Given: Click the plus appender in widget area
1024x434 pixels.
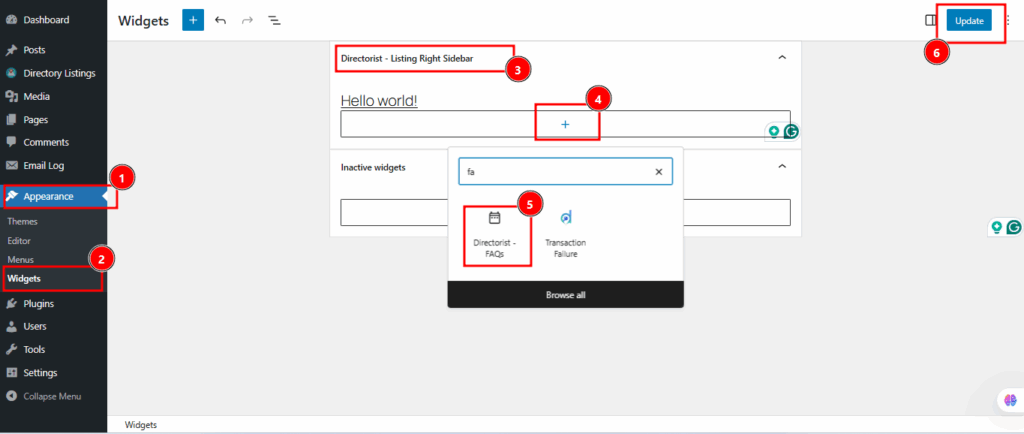Looking at the screenshot, I should [565, 124].
